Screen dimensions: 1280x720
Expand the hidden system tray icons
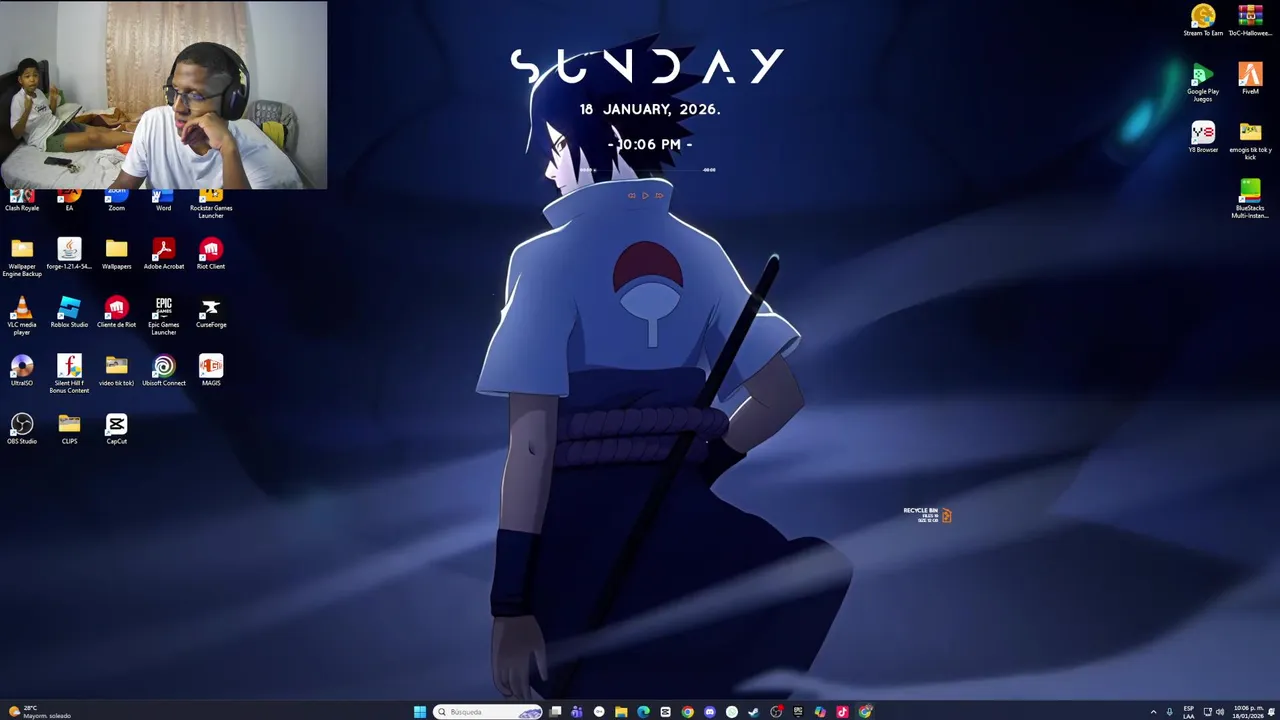[1153, 712]
